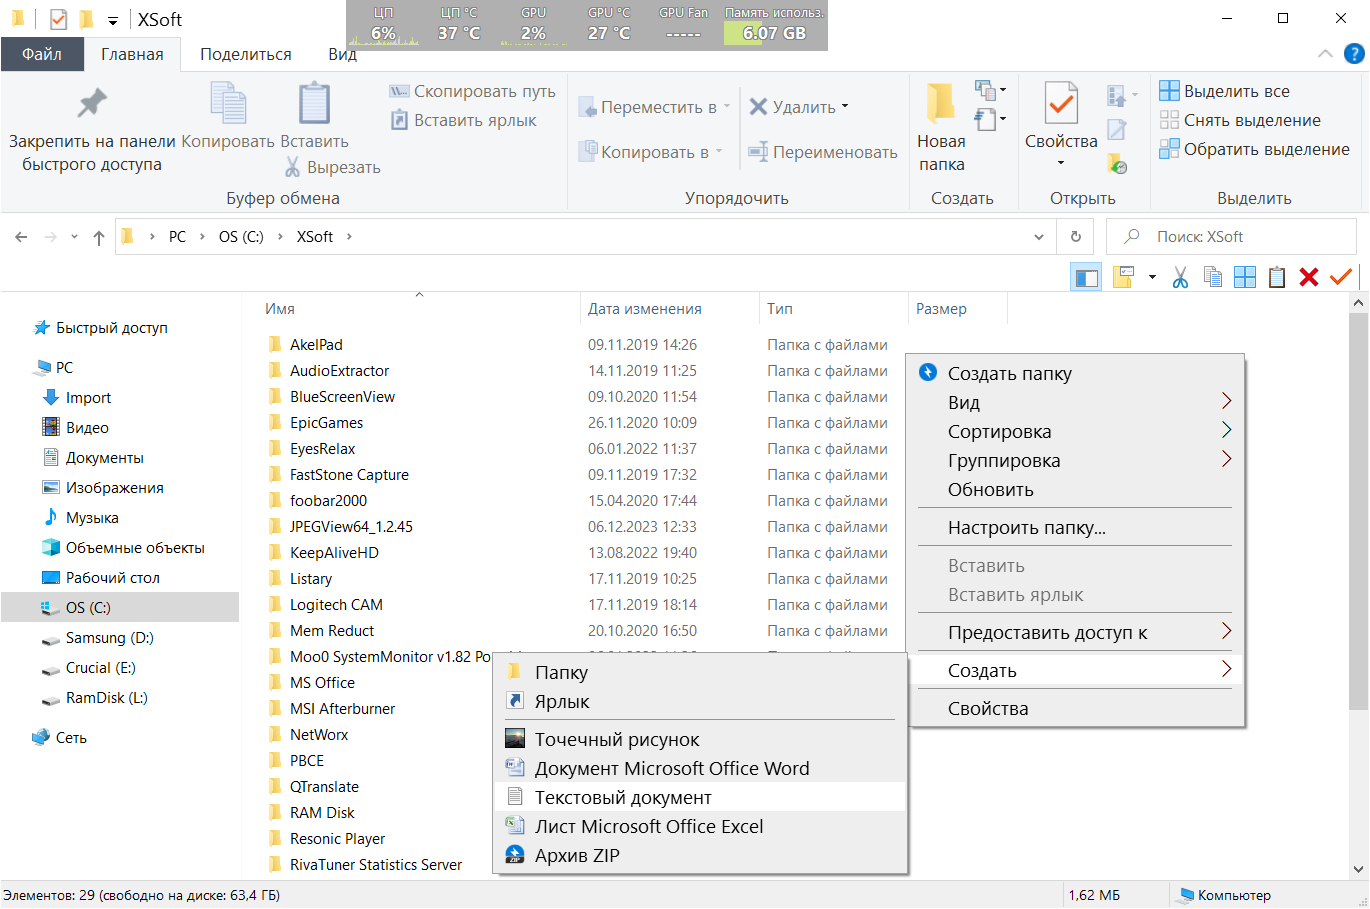1370x909 pixels.
Task: Open the address bar history dropdown
Action: 1039,237
